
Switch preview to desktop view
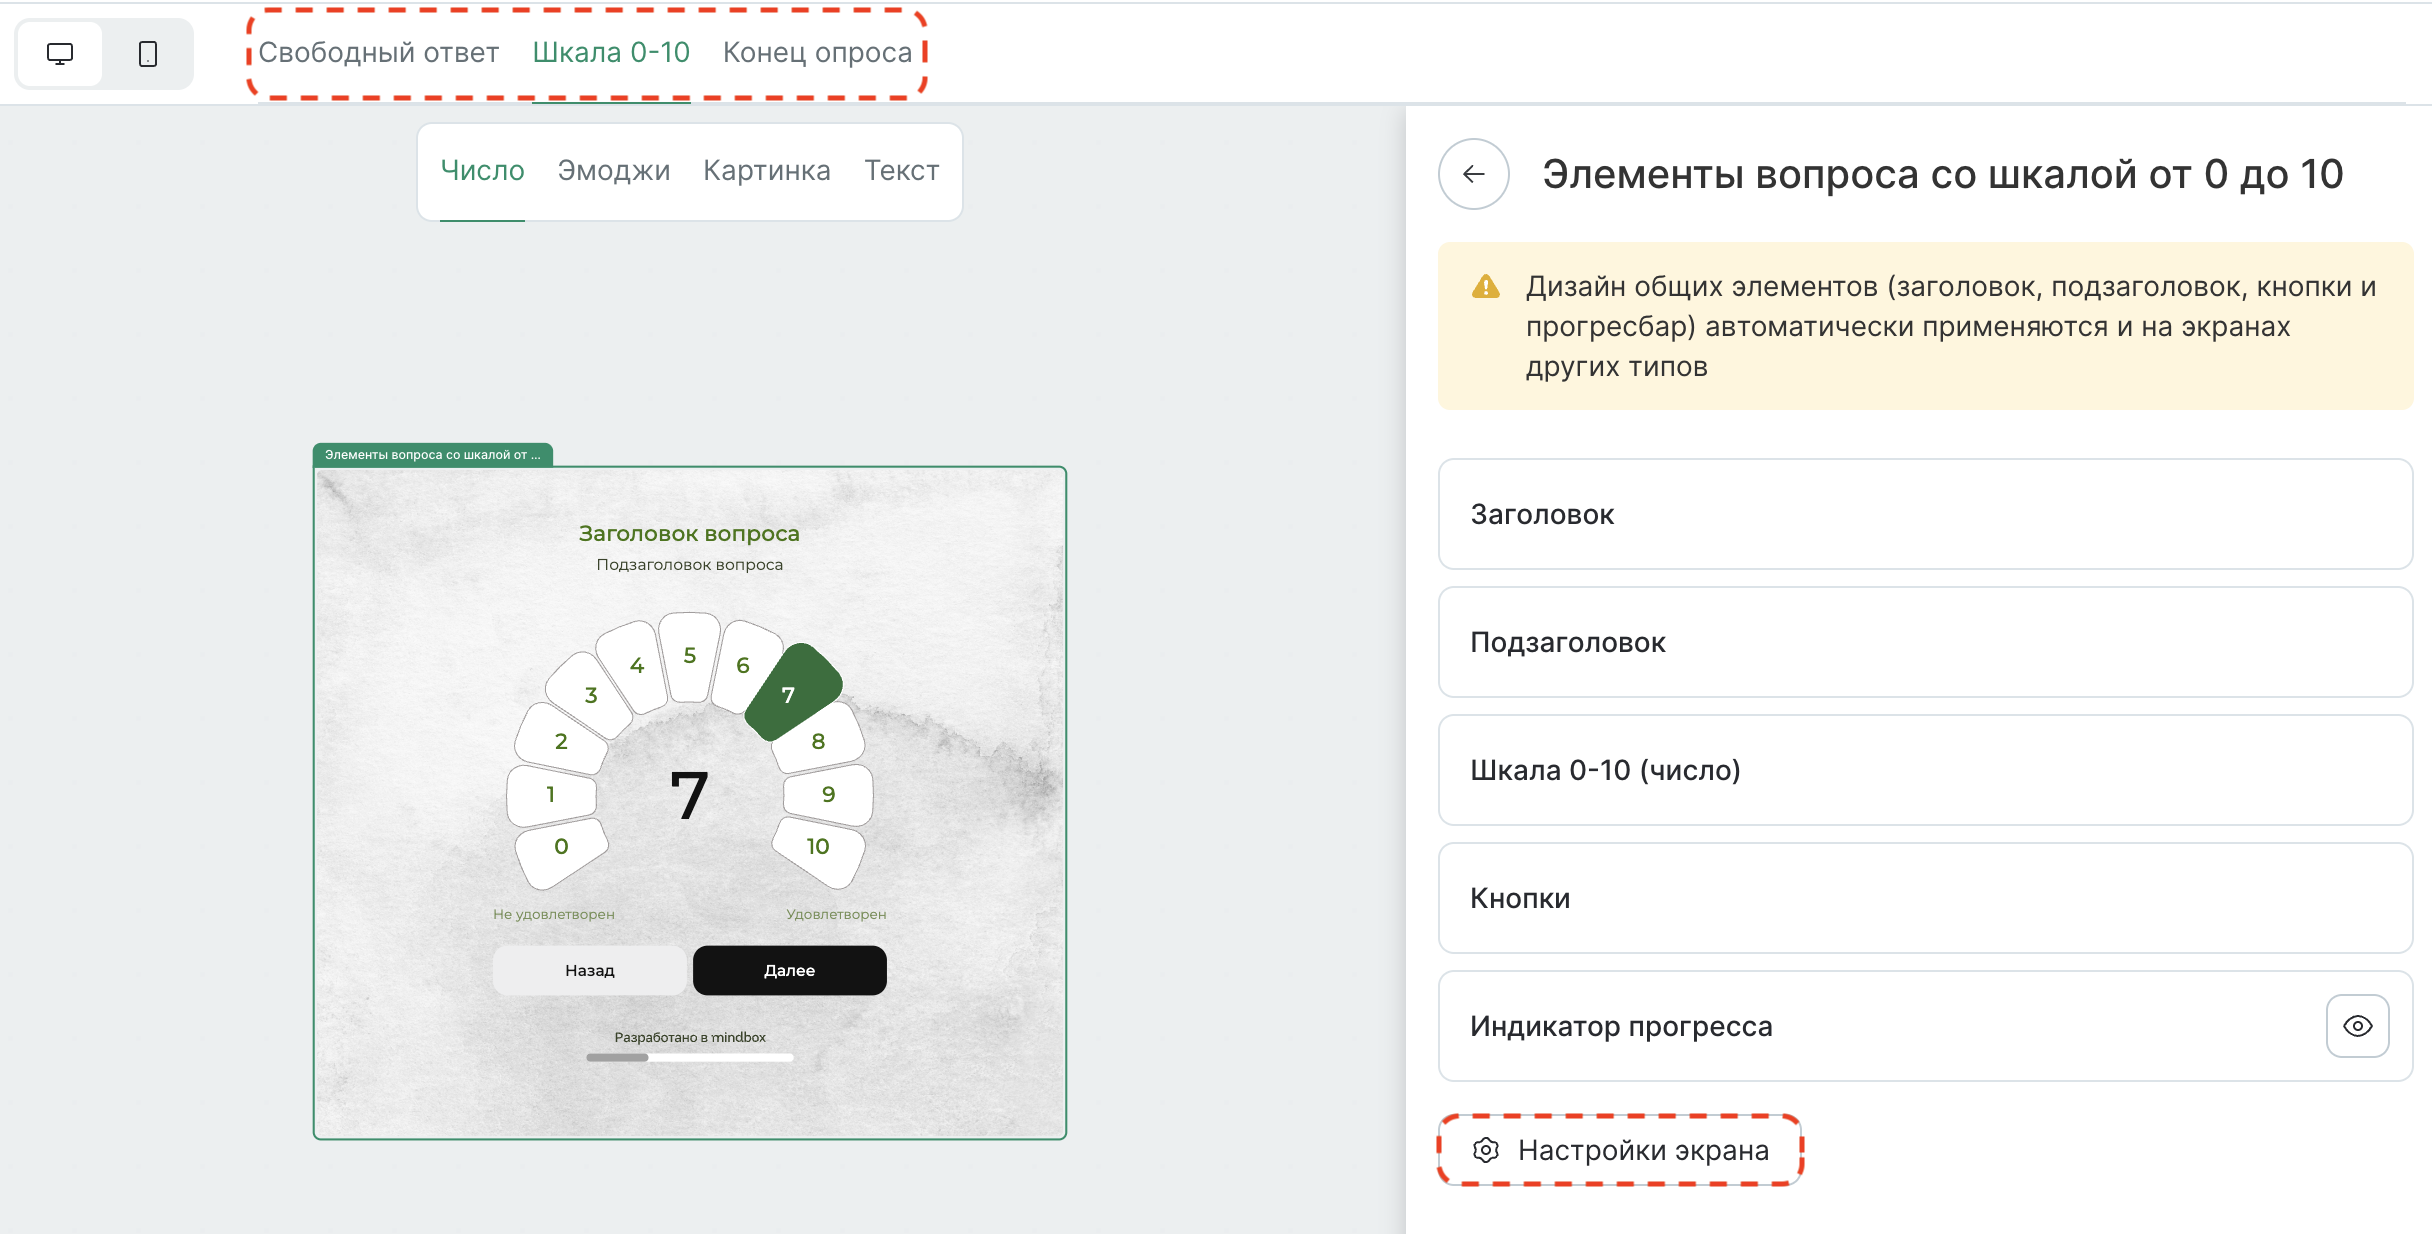pos(59,54)
